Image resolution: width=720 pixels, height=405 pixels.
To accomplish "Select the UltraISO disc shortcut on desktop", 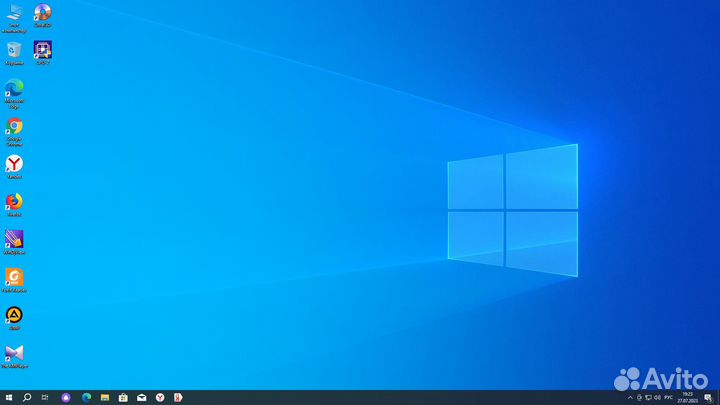I will point(43,15).
